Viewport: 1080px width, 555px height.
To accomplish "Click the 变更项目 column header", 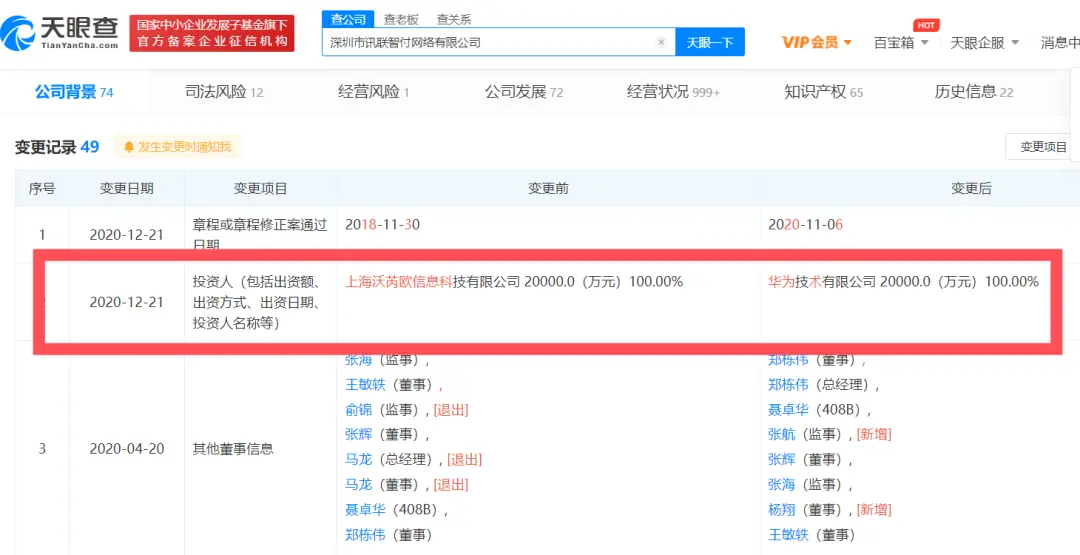I will tap(260, 189).
